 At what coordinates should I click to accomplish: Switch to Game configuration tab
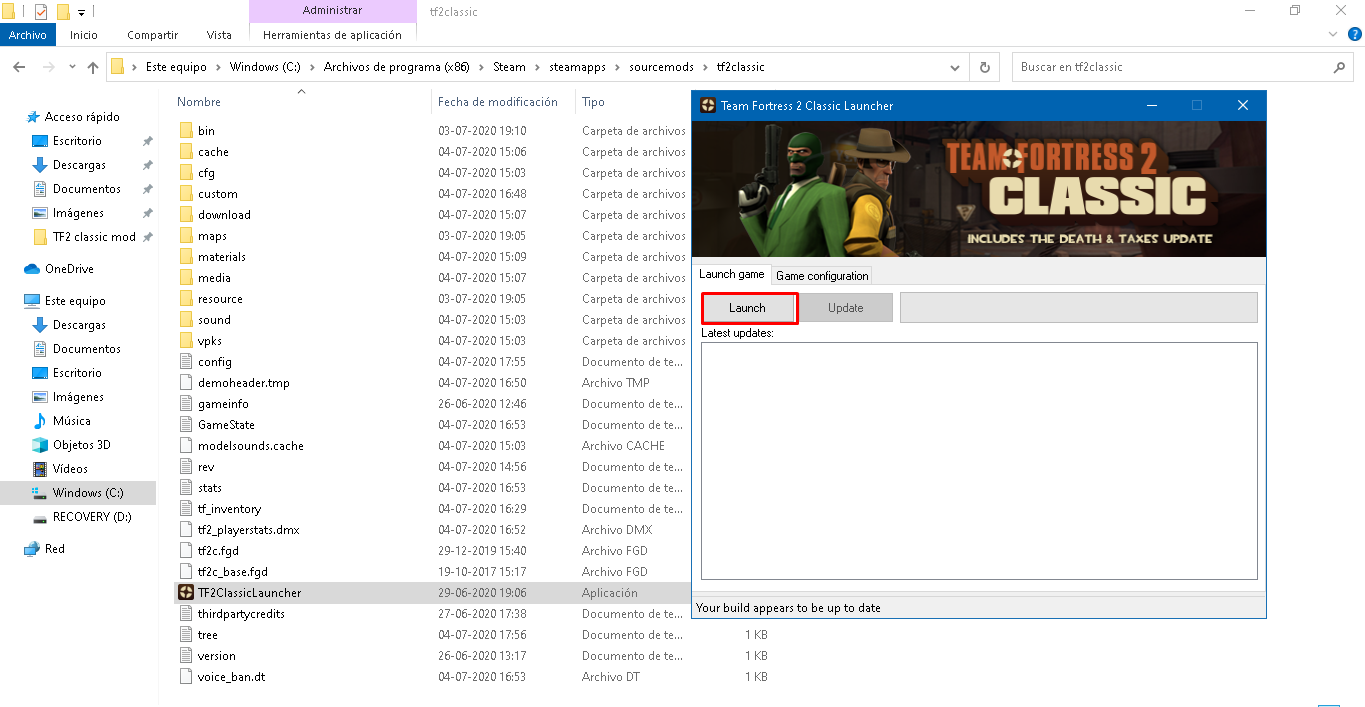tap(822, 275)
